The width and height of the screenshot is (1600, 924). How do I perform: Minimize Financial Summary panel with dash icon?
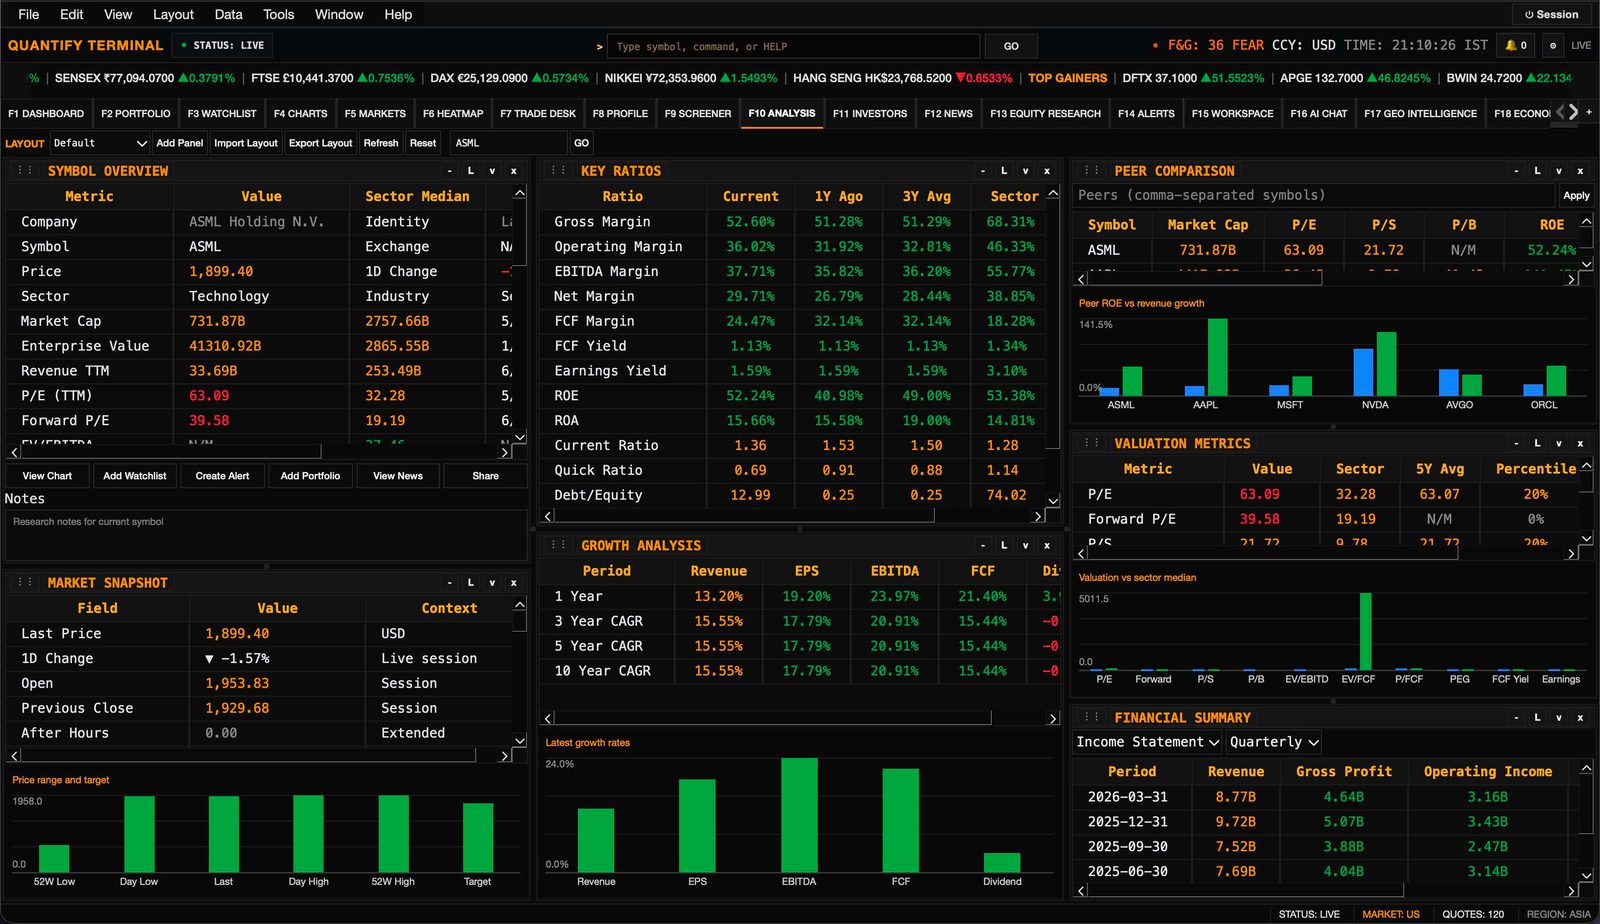(x=1516, y=717)
